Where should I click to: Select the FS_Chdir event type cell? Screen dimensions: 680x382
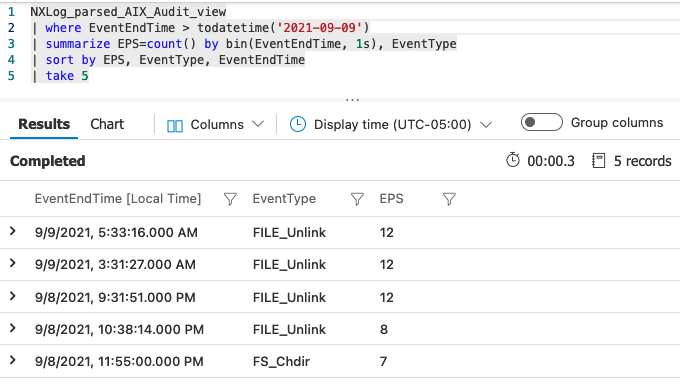click(x=281, y=361)
